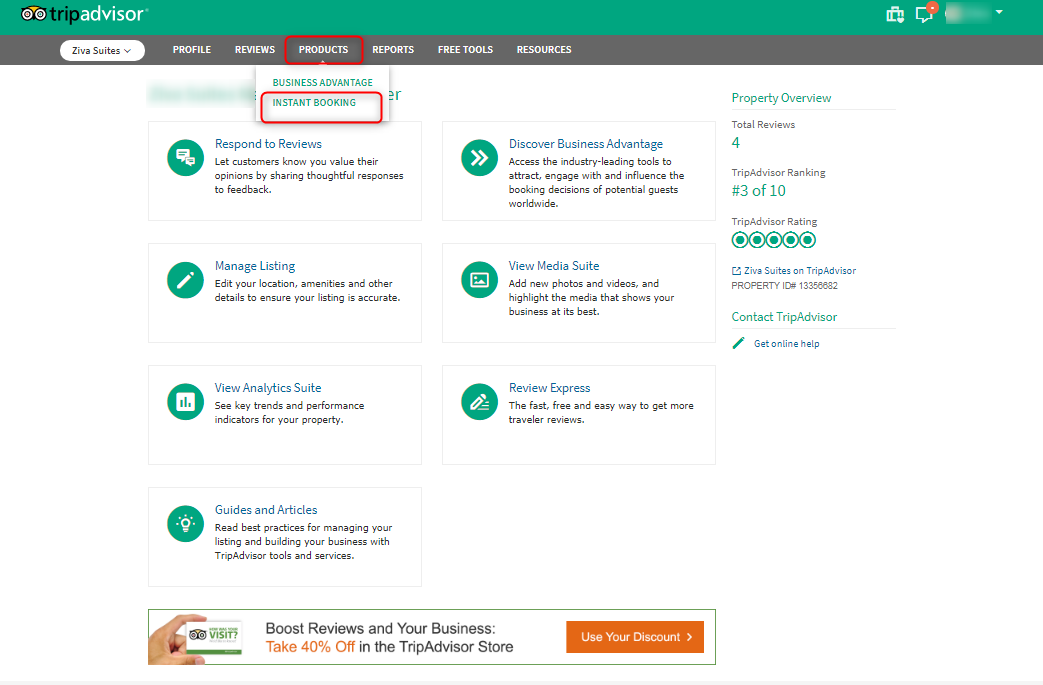The image size is (1043, 685).
Task: Click the Manage Listing pencil icon
Action: click(186, 280)
